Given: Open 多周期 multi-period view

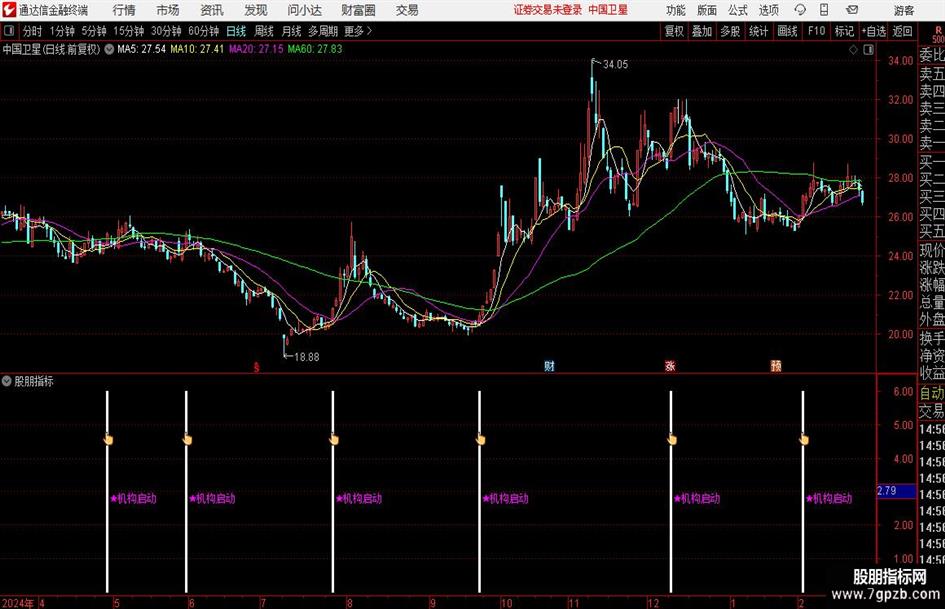Looking at the screenshot, I should (x=323, y=31).
